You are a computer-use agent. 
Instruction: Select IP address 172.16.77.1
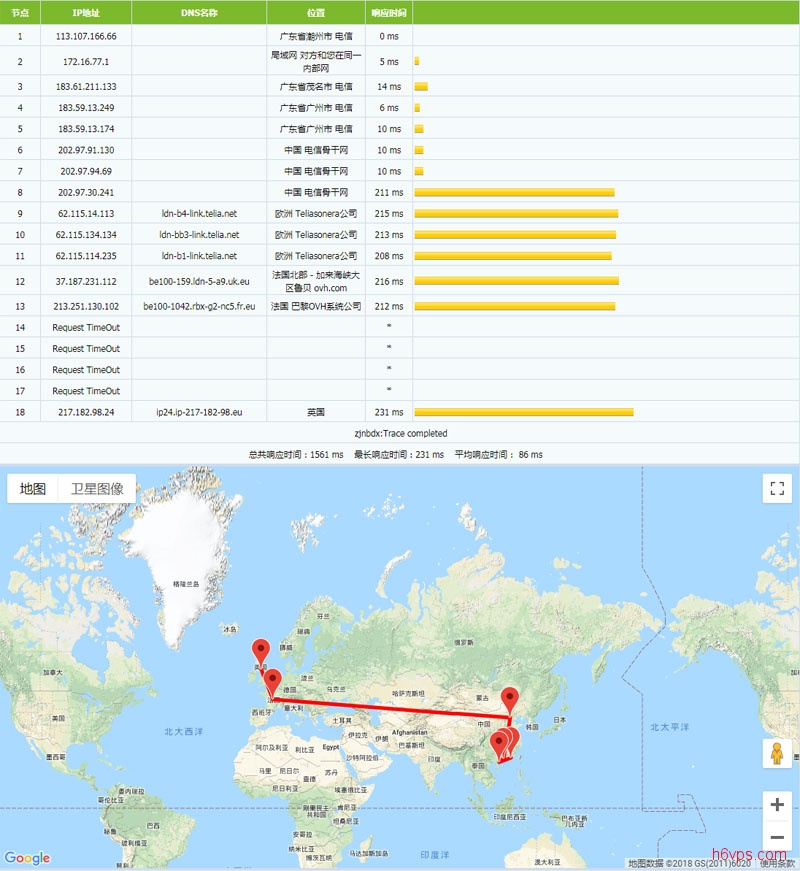coord(86,61)
